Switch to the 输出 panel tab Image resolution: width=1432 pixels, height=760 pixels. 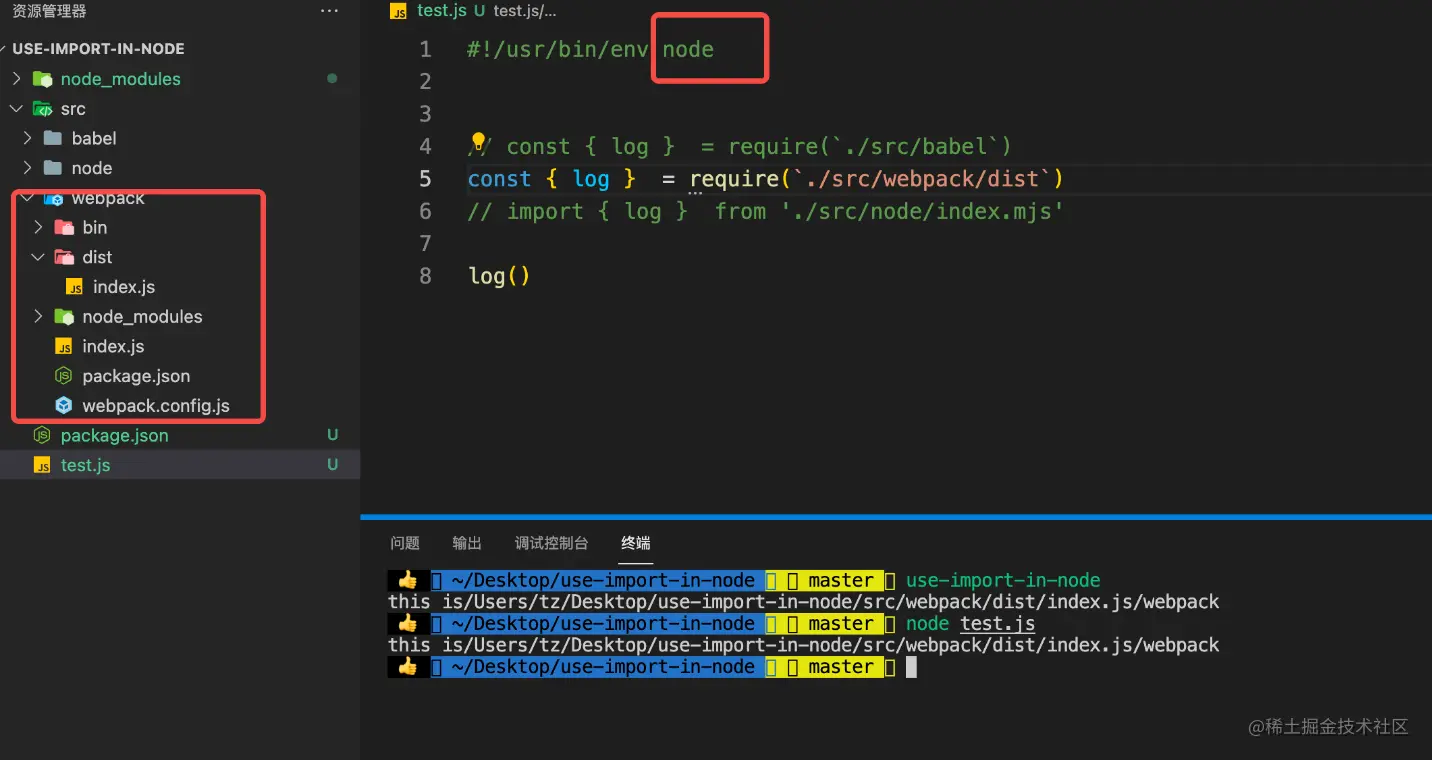coord(466,543)
